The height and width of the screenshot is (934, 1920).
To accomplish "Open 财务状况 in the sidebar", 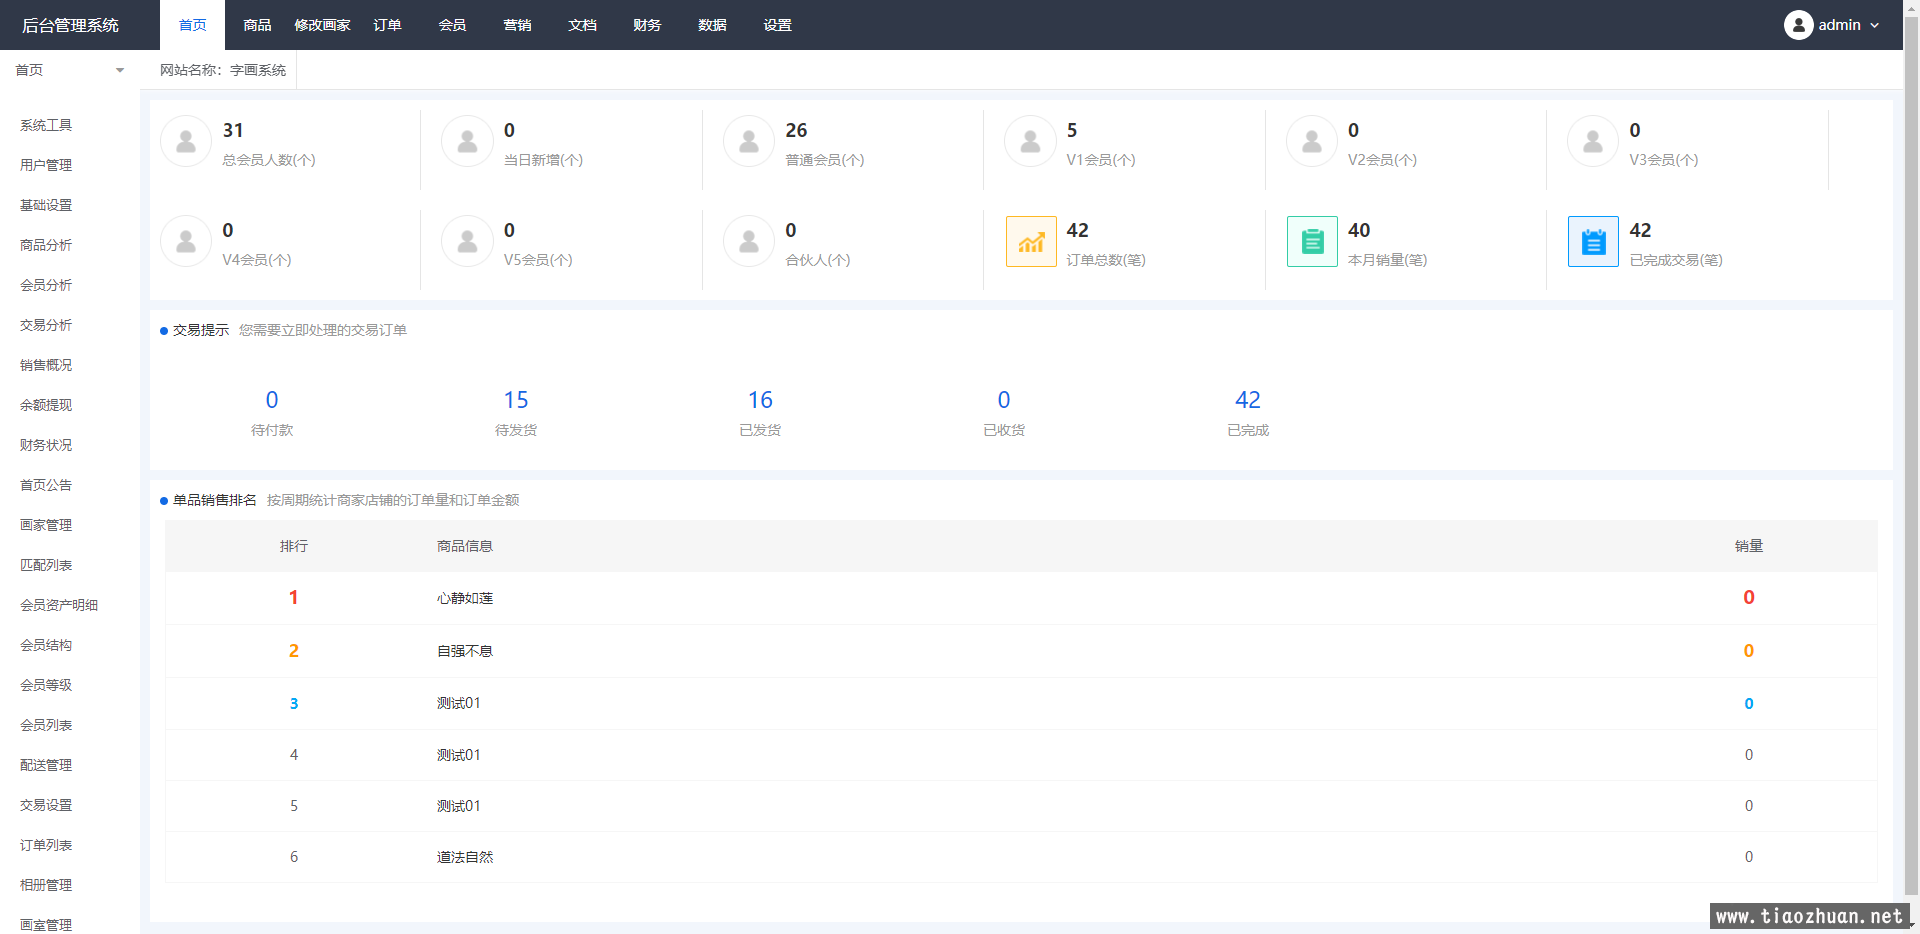I will [46, 445].
